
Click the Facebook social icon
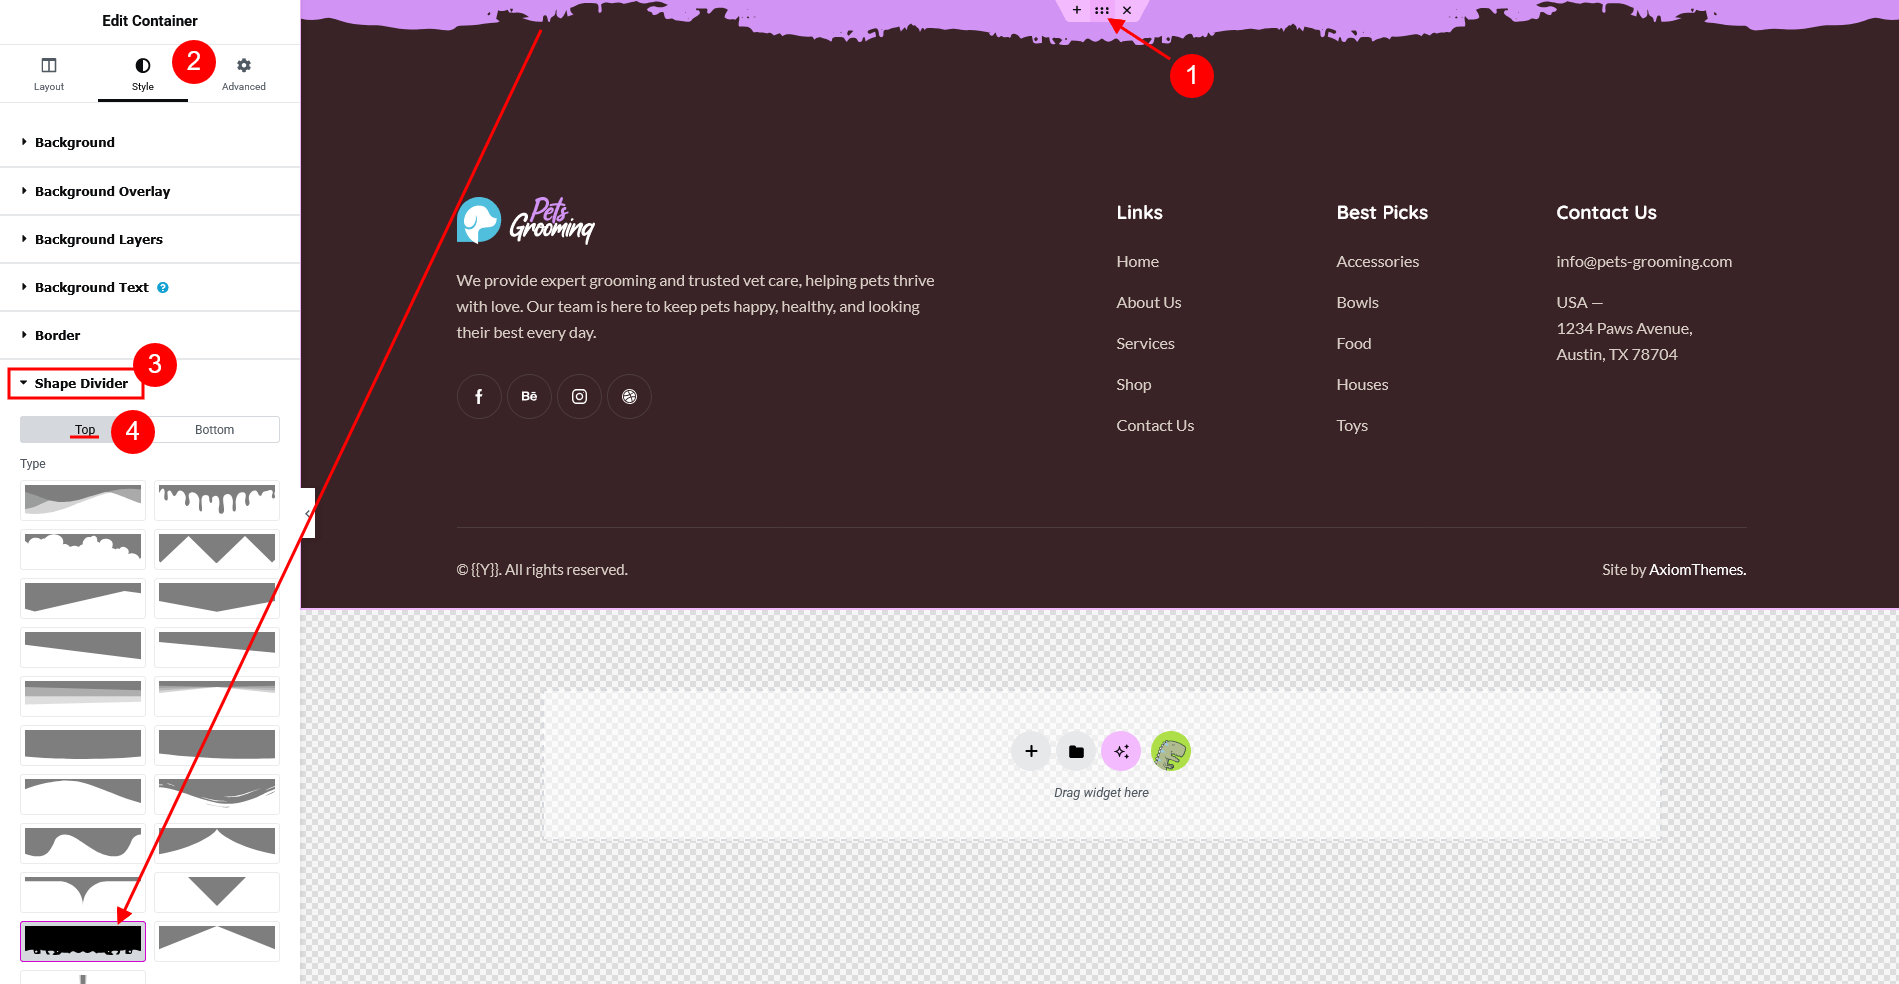479,397
